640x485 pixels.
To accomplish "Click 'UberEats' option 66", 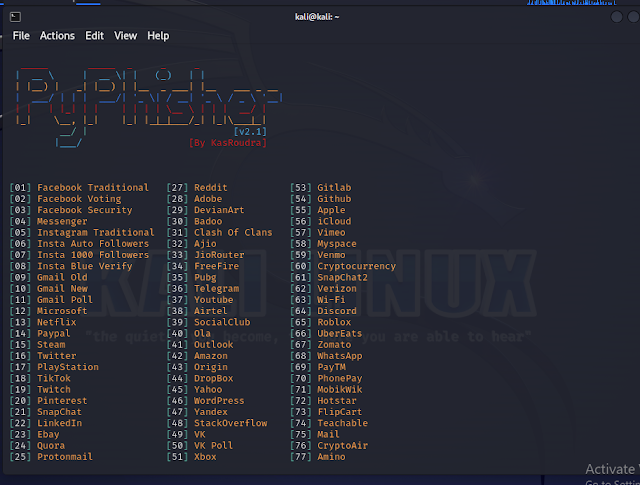I will (340, 334).
